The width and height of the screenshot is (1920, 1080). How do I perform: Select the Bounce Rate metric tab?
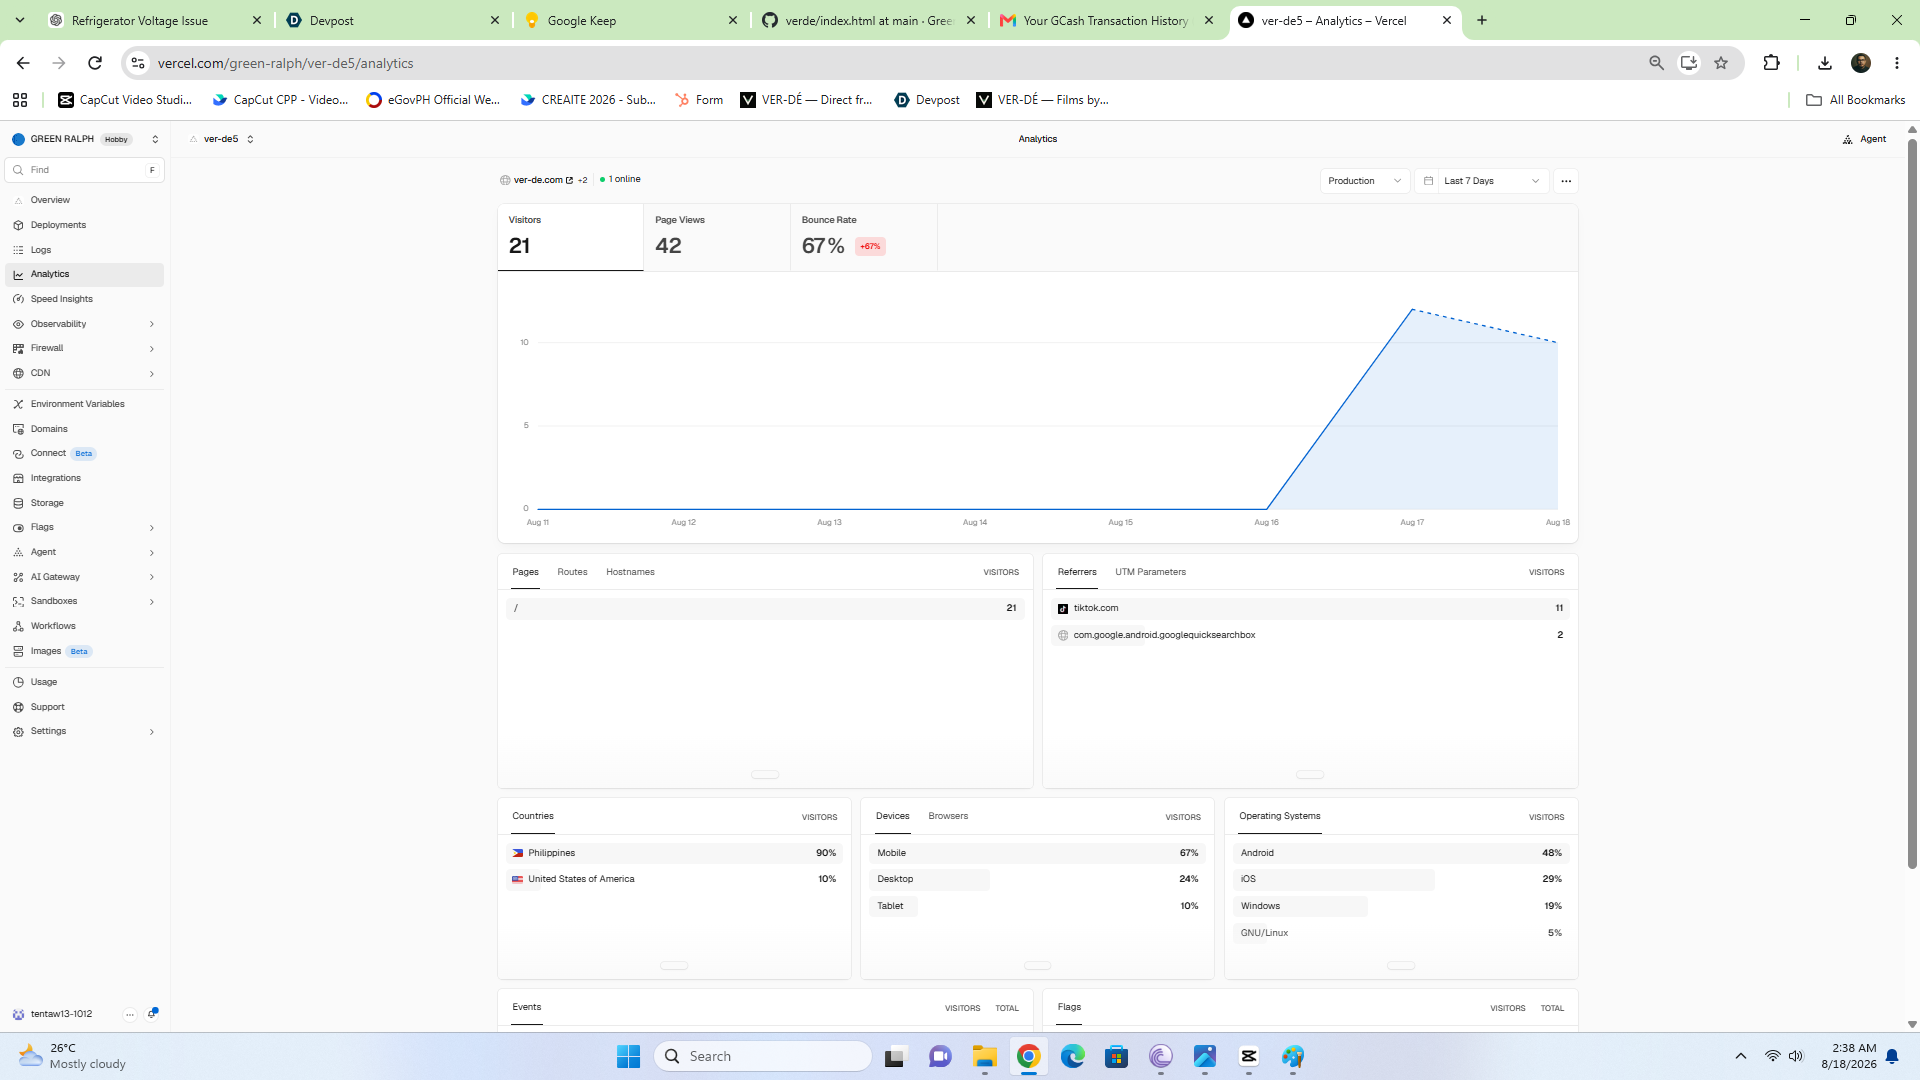pos(863,237)
